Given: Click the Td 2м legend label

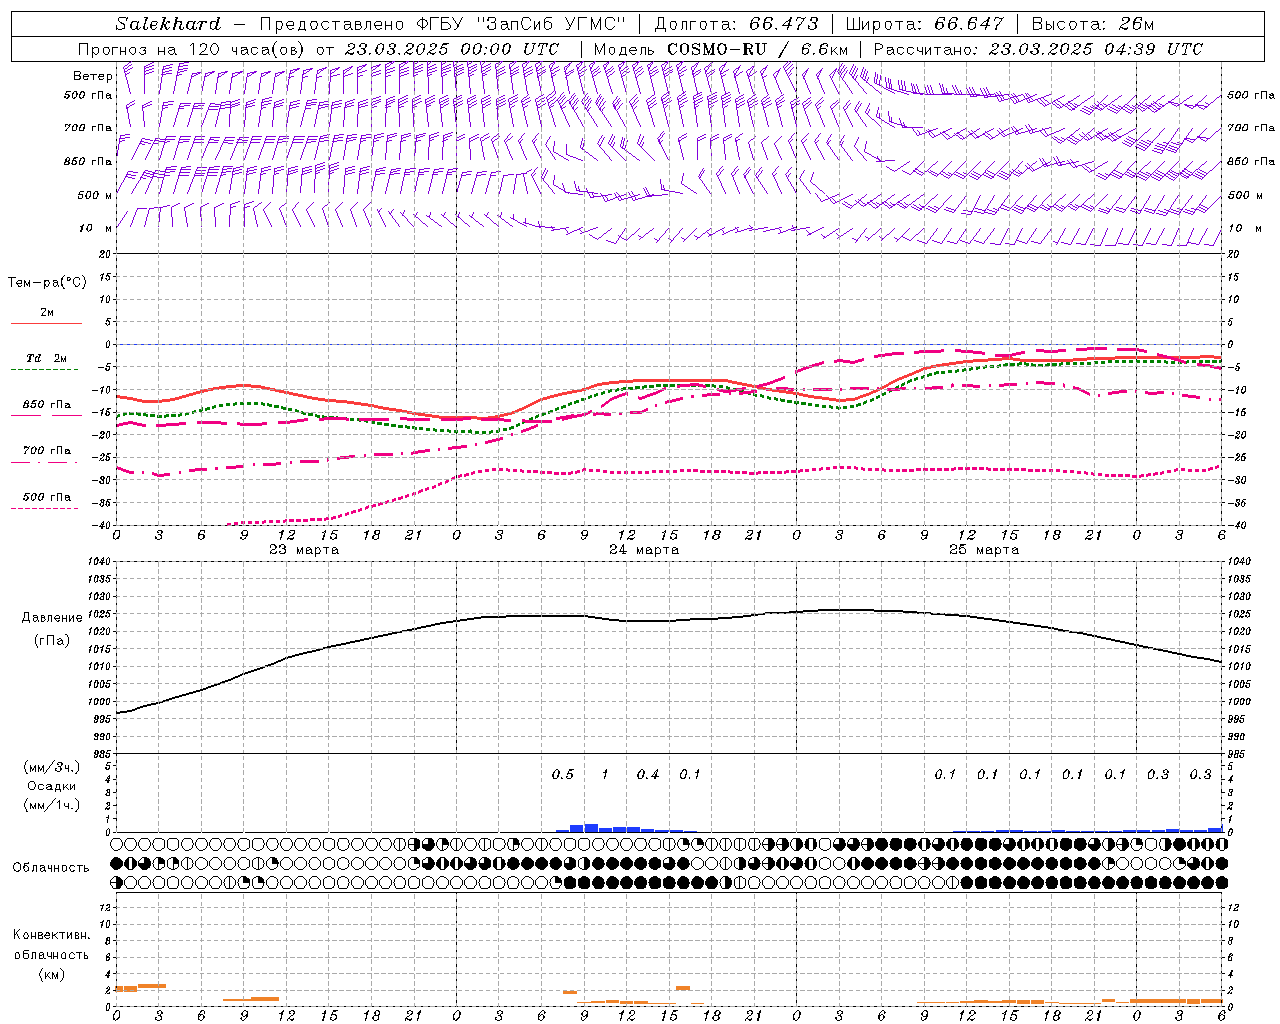Looking at the screenshot, I should (x=47, y=358).
